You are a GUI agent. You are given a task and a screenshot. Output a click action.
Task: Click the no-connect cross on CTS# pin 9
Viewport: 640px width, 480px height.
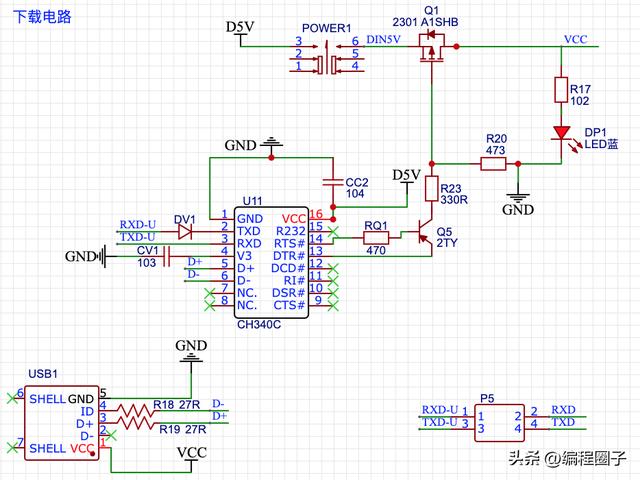[x=333, y=305]
